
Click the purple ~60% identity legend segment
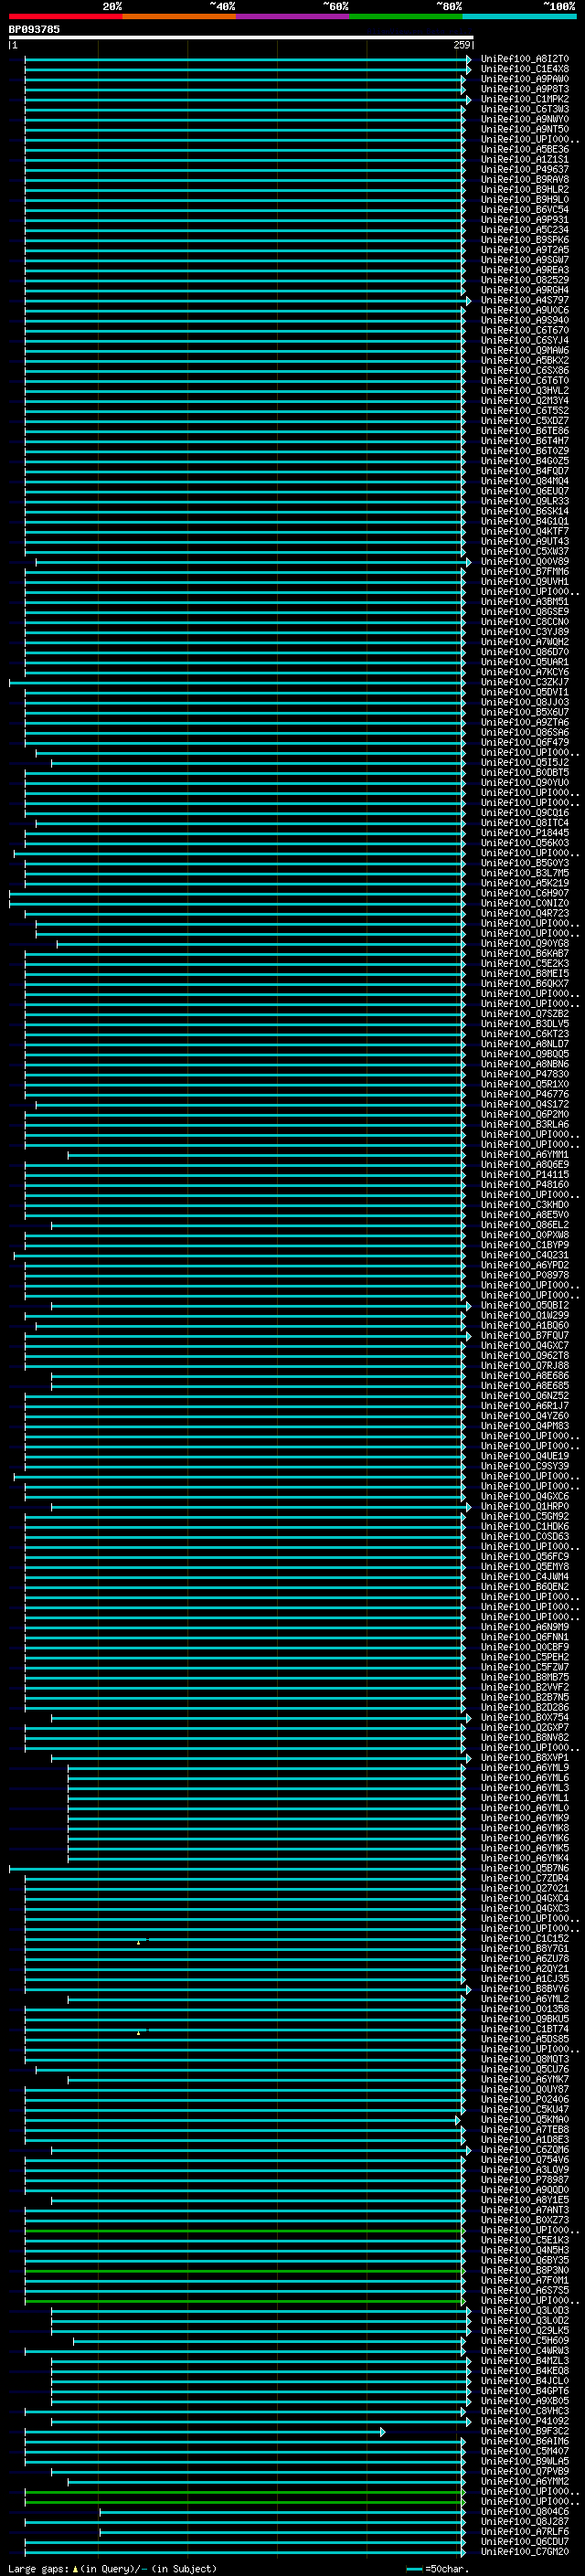coord(292,16)
